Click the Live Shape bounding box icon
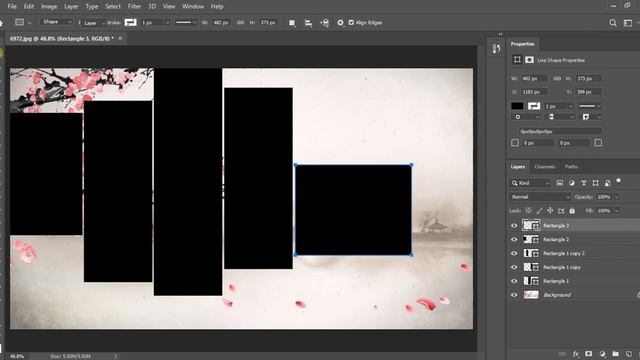 point(517,60)
